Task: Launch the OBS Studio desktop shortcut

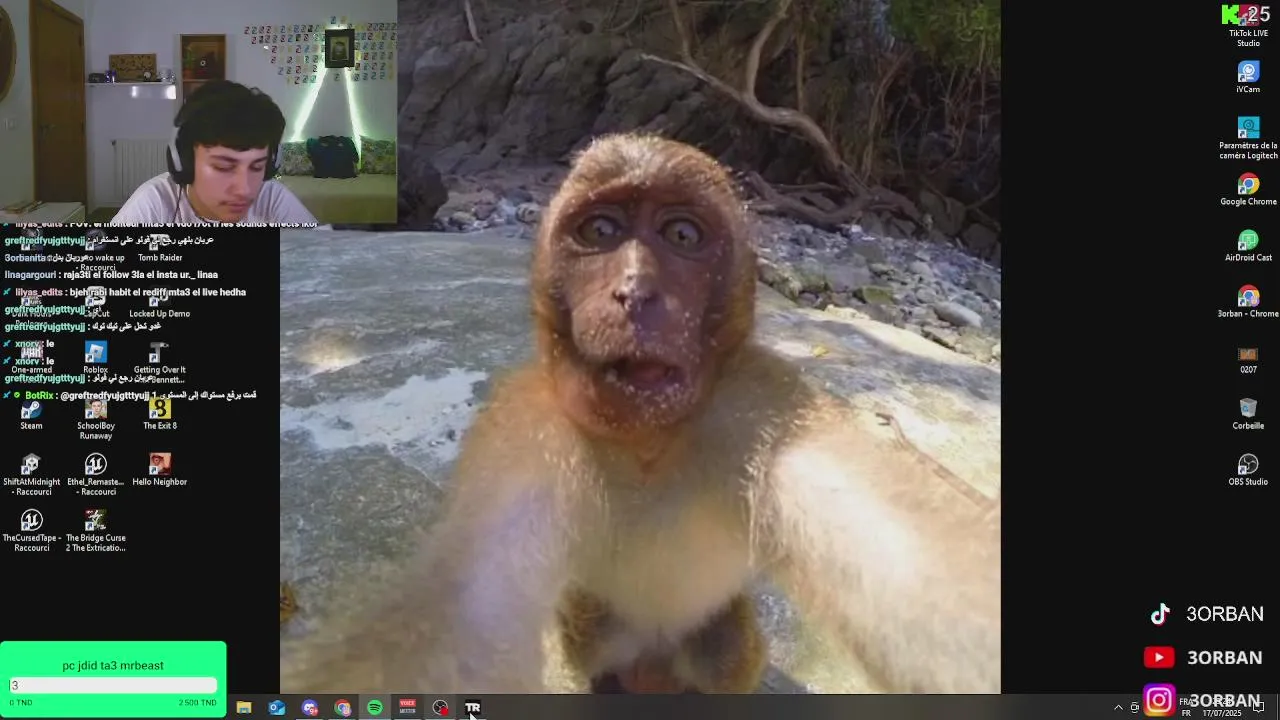Action: coord(1248,470)
